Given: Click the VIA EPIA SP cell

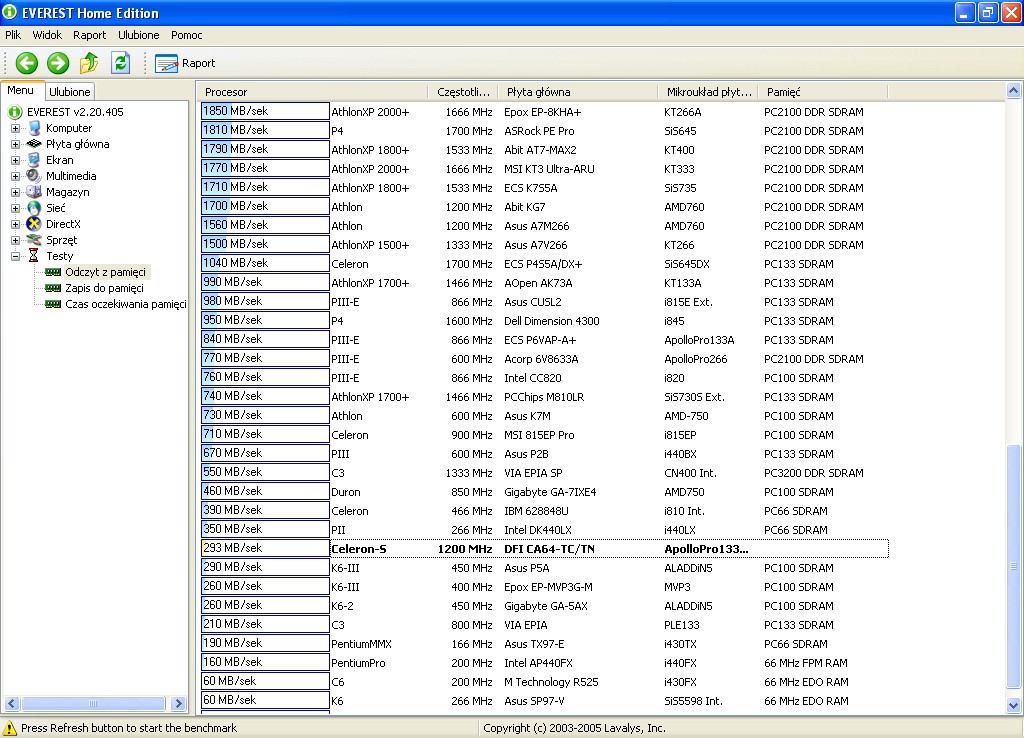Looking at the screenshot, I should tap(533, 473).
